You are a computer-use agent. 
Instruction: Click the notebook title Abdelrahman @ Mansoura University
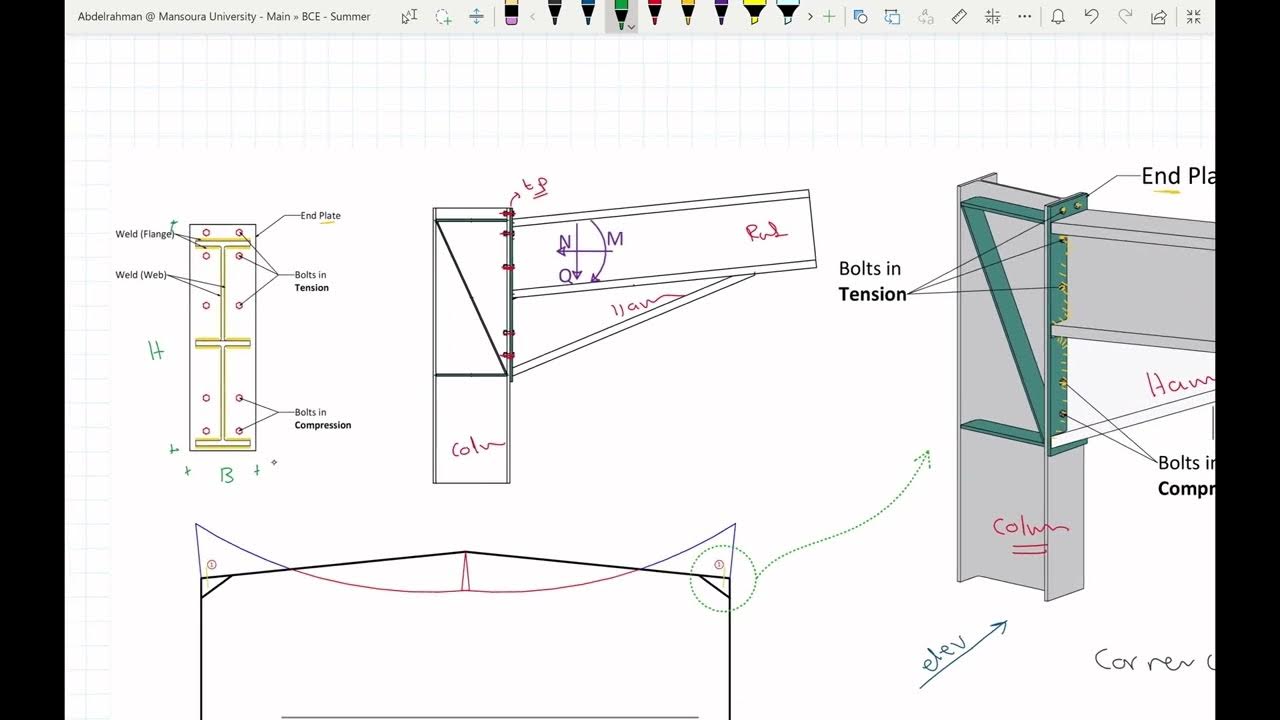click(167, 16)
